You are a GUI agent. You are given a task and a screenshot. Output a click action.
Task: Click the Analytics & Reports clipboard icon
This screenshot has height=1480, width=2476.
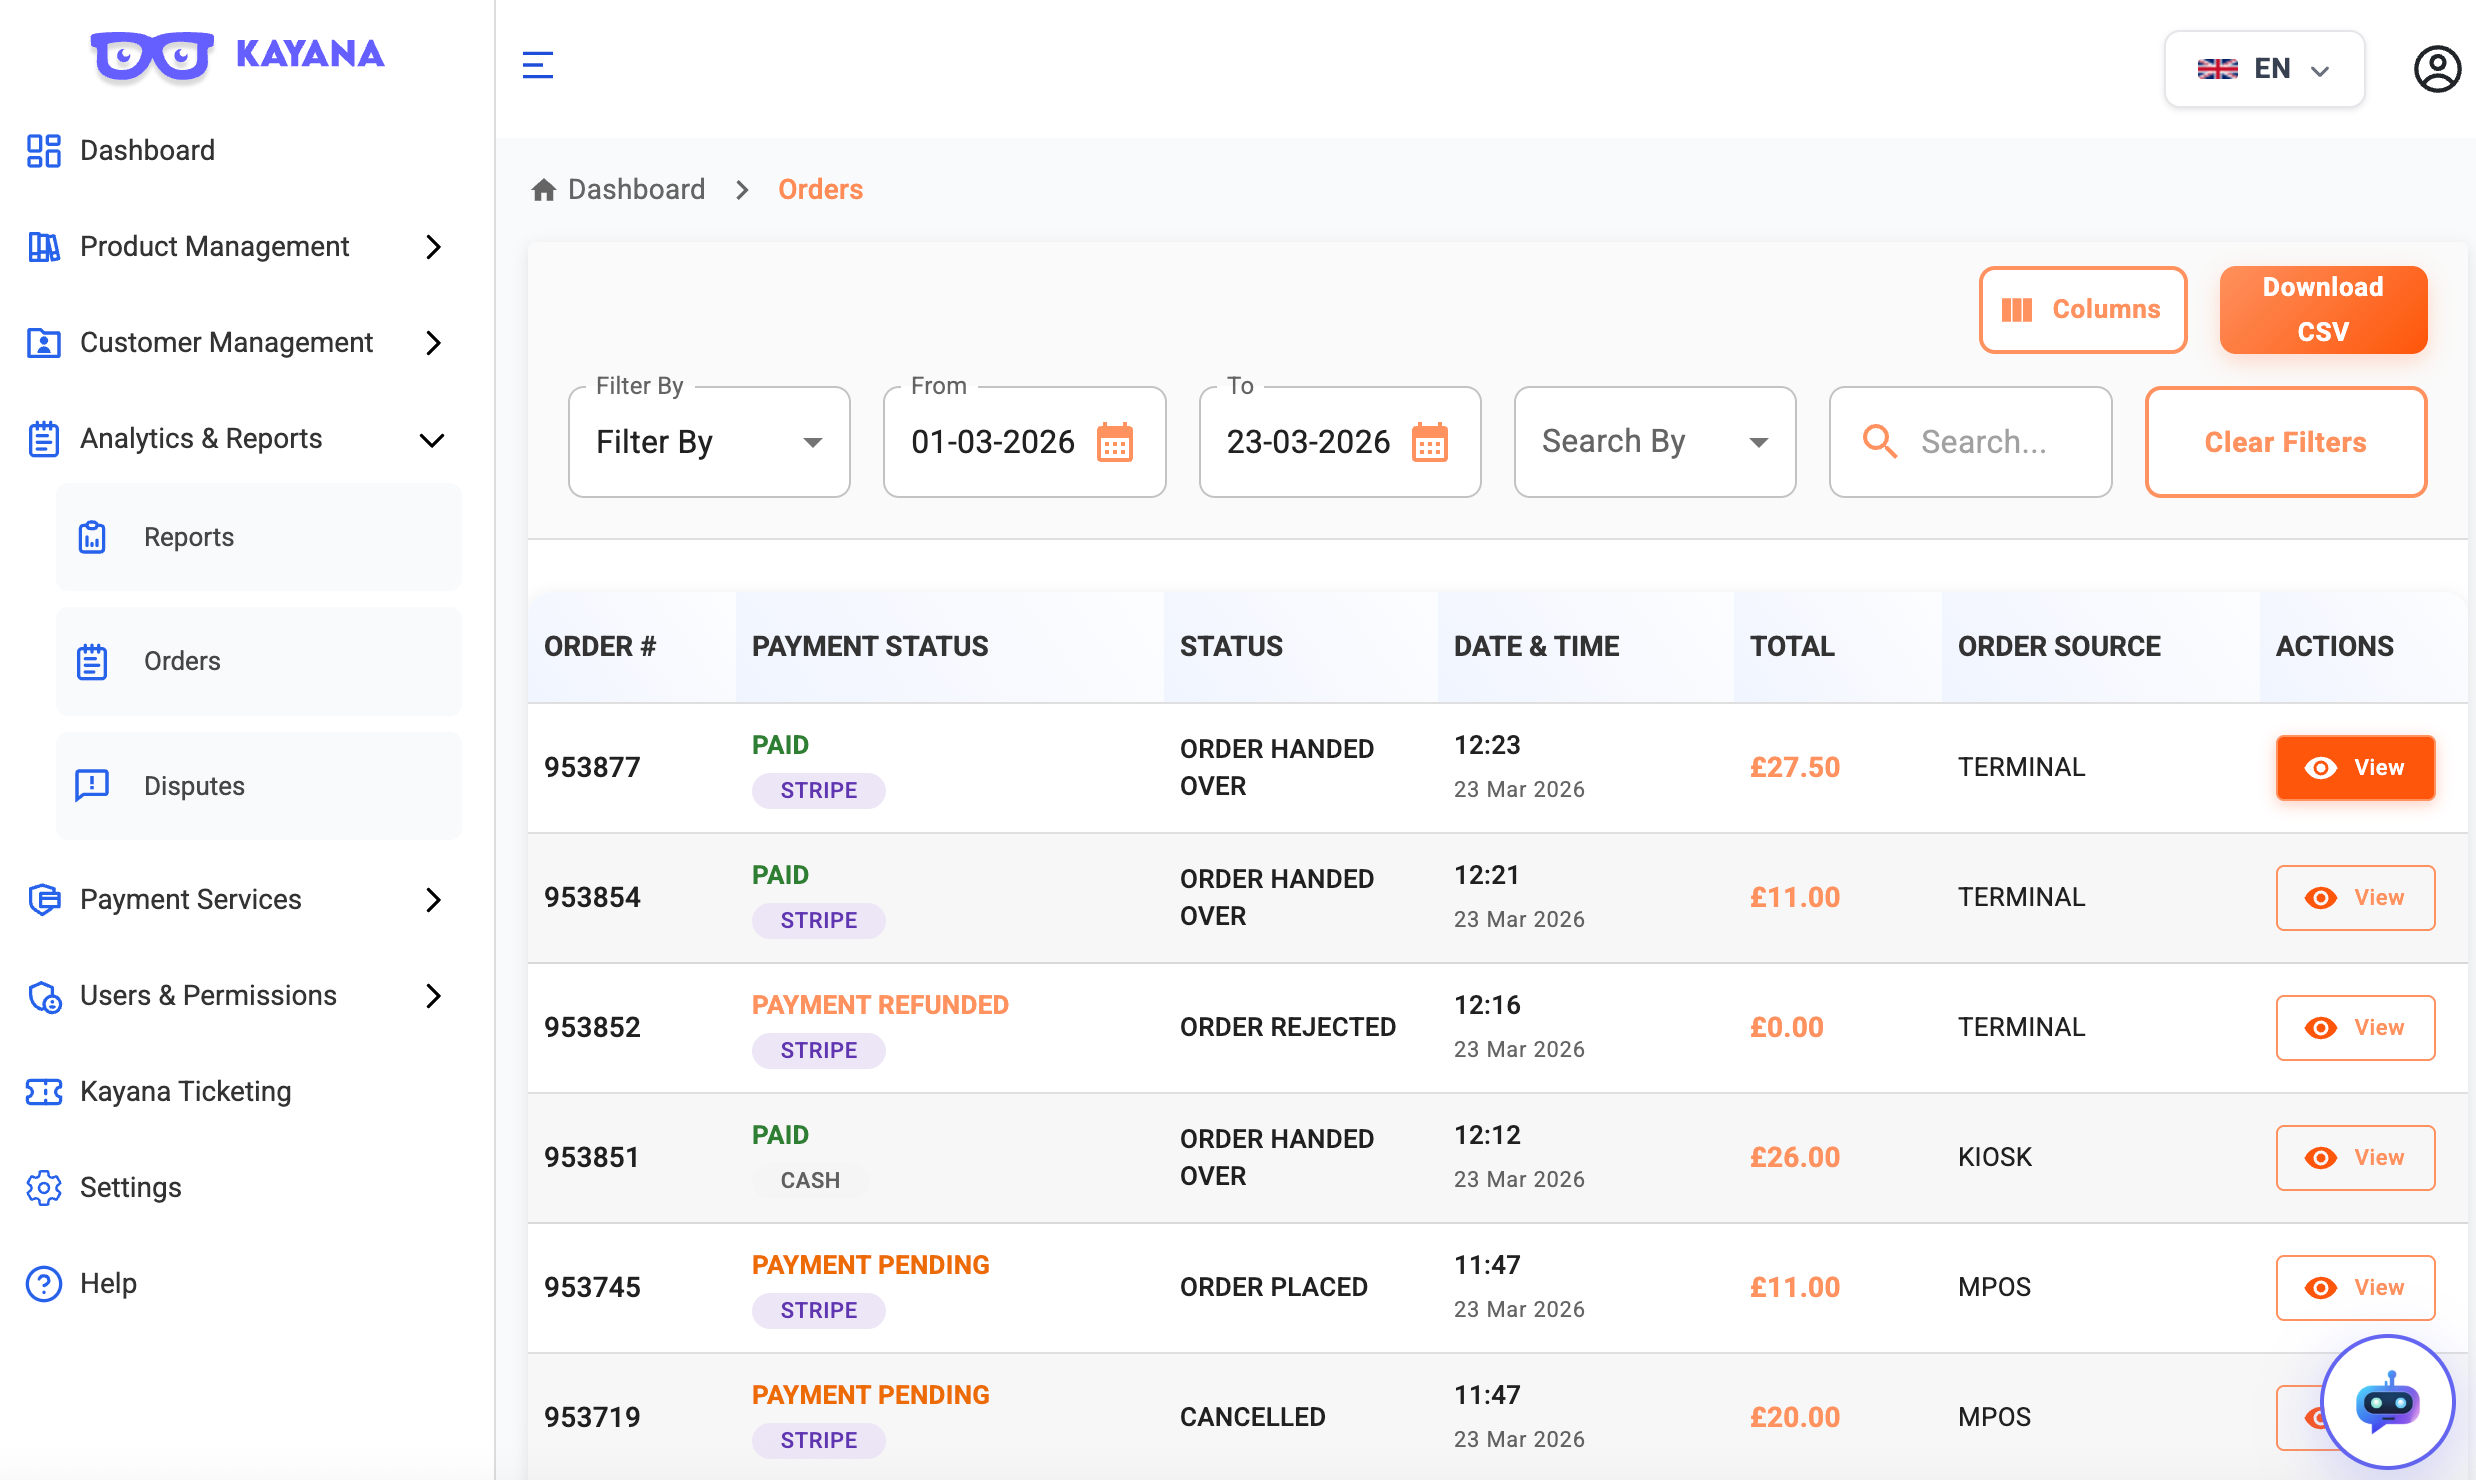44,439
